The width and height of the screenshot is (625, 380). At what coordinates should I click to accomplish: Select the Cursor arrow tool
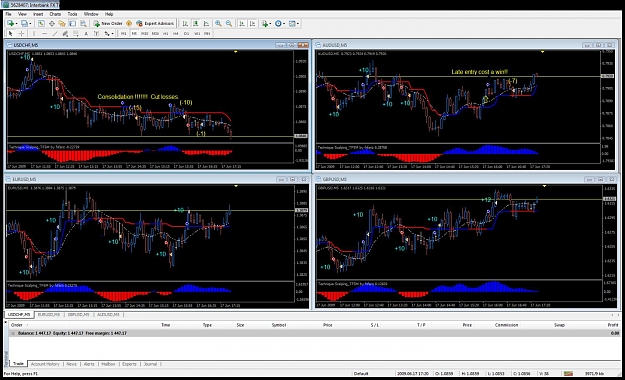coord(11,34)
